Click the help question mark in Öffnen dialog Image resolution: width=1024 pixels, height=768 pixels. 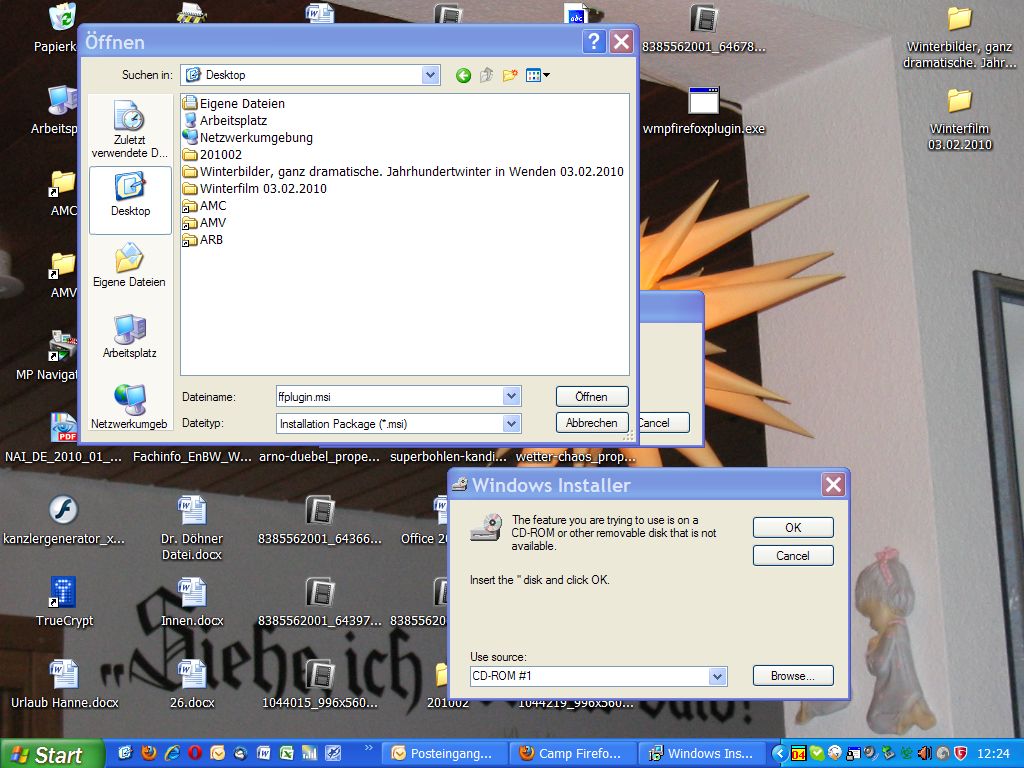(594, 42)
